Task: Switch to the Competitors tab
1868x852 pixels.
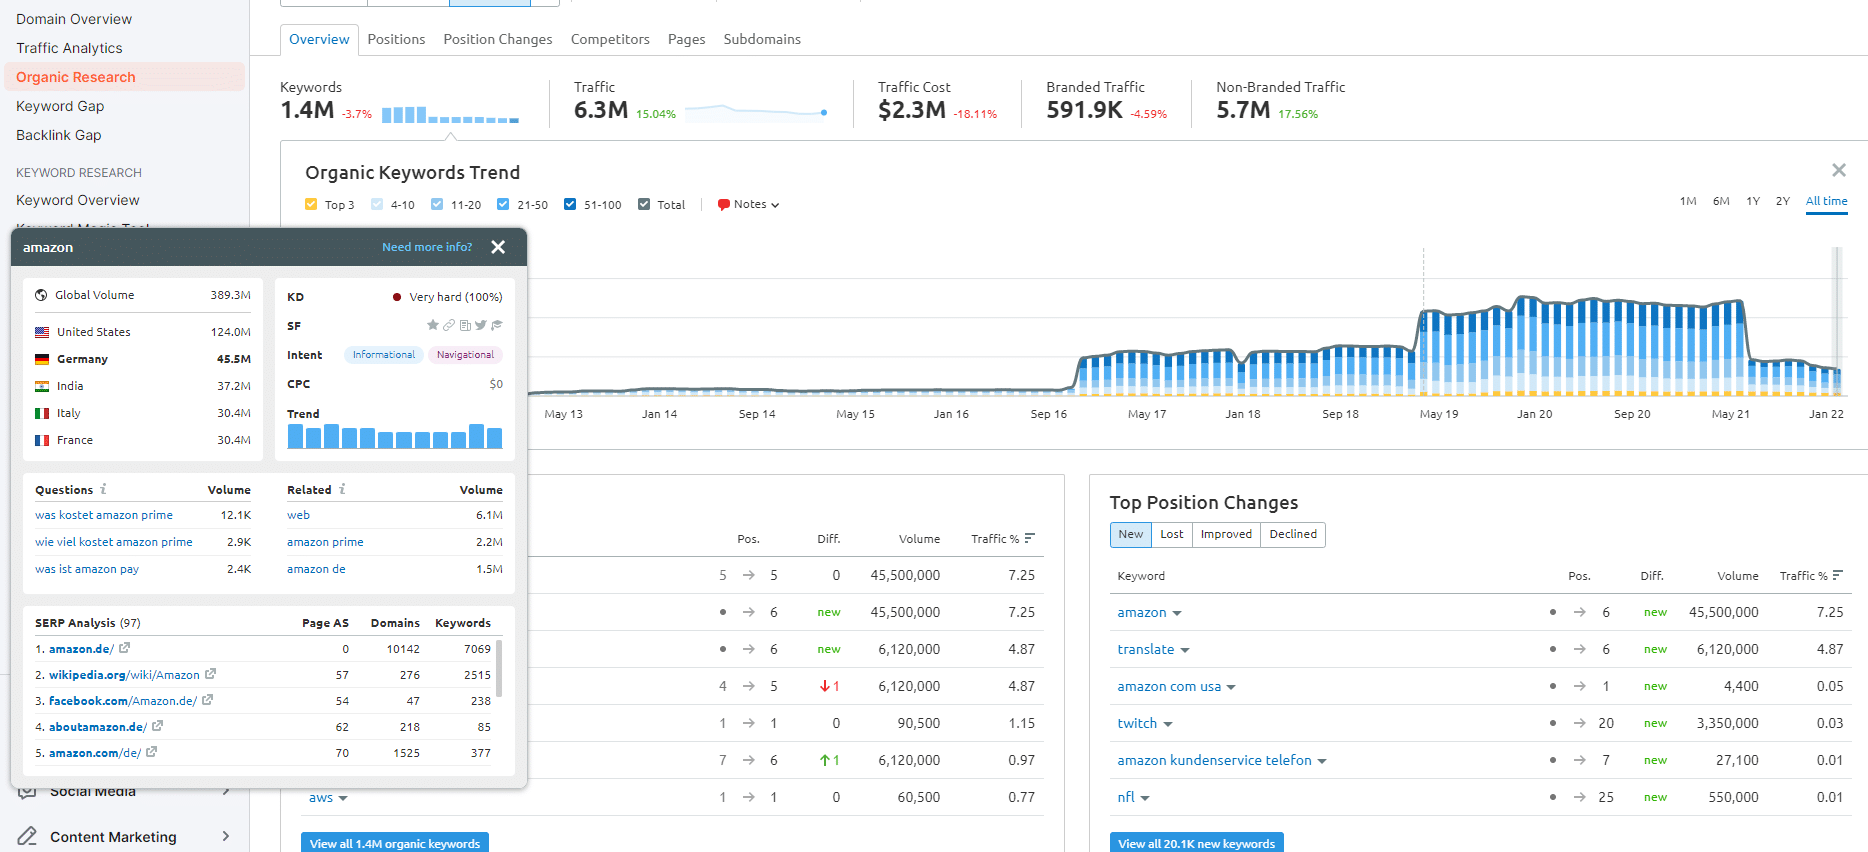Action: (x=610, y=39)
